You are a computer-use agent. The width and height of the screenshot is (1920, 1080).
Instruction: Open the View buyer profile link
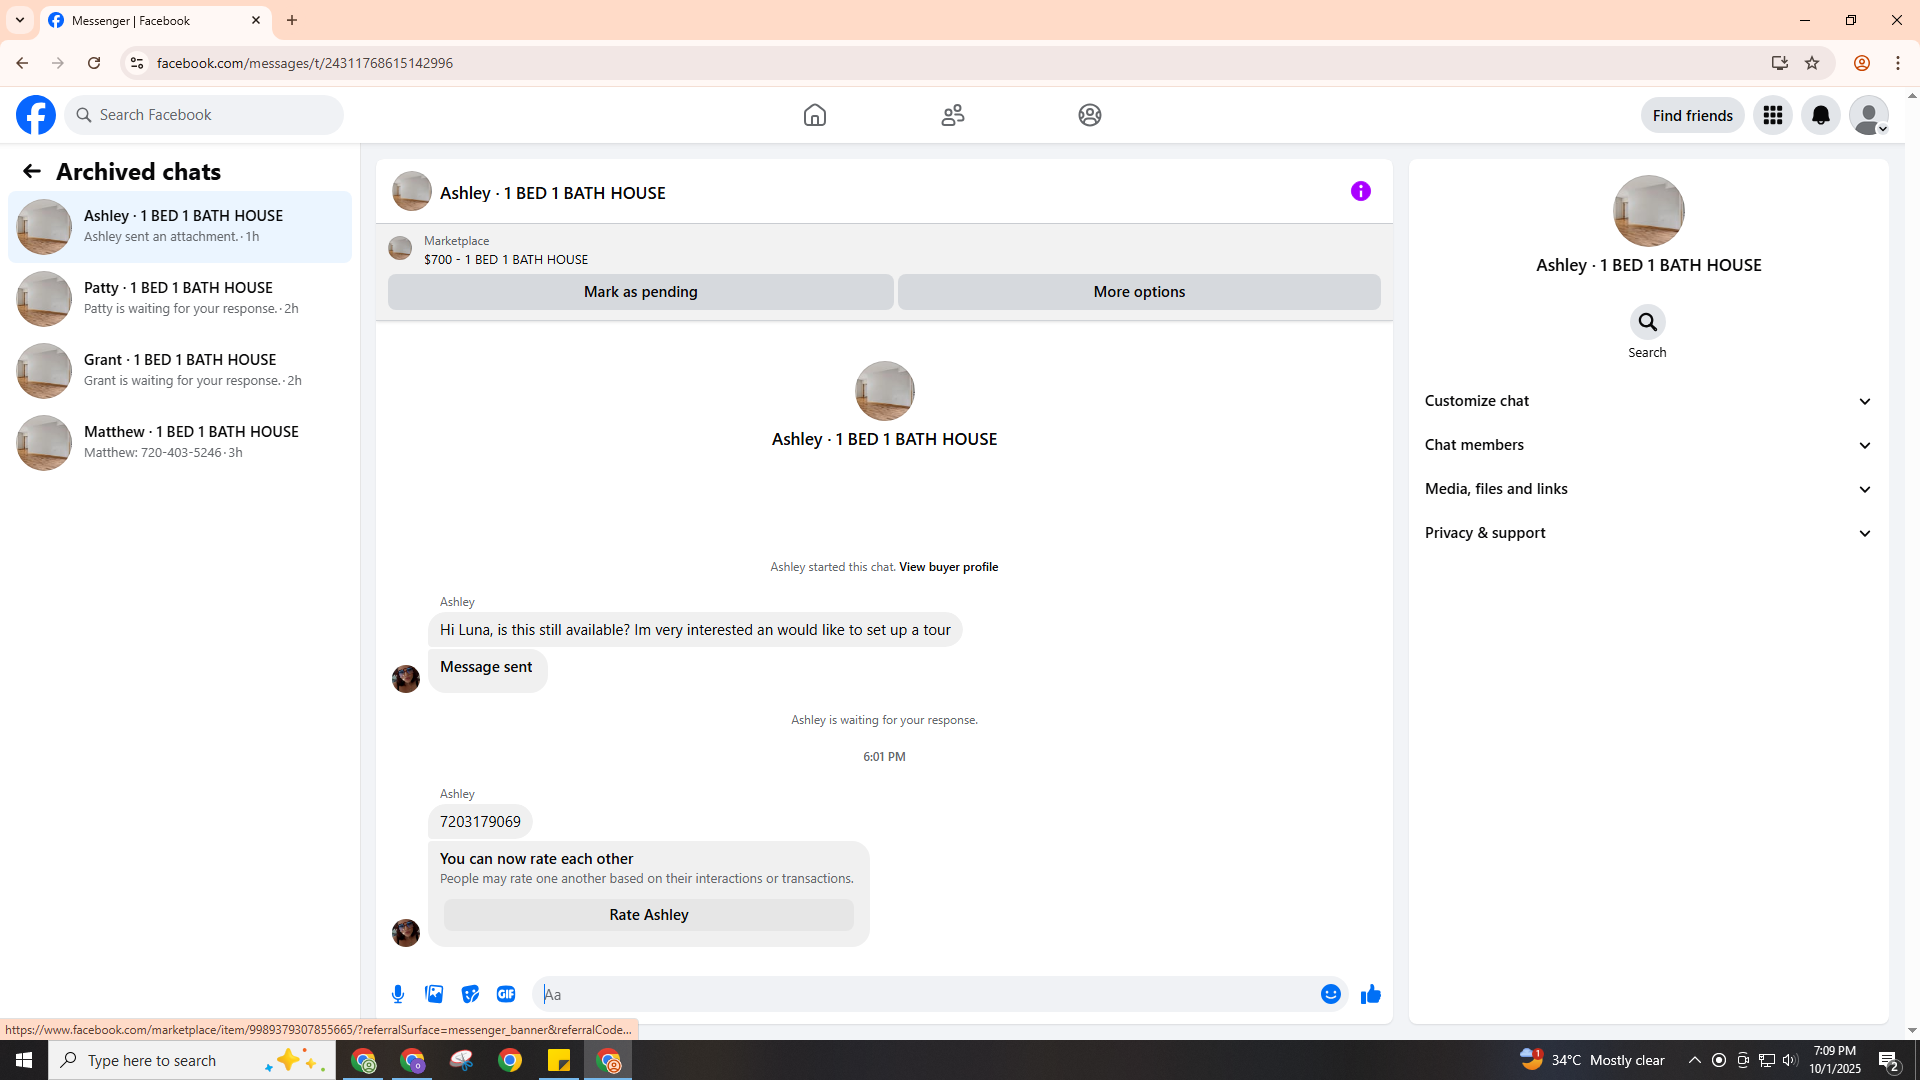pyautogui.click(x=949, y=567)
